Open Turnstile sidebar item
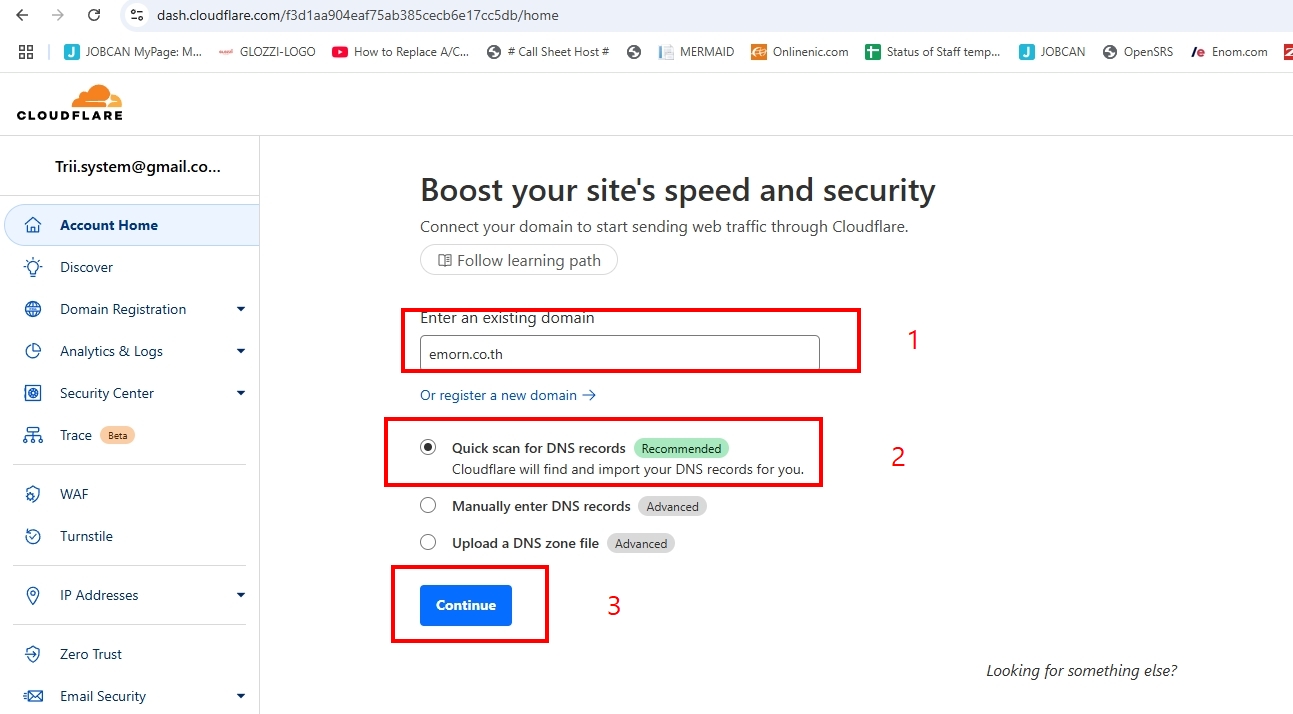Viewport: 1293px width, 714px height. tap(130, 536)
